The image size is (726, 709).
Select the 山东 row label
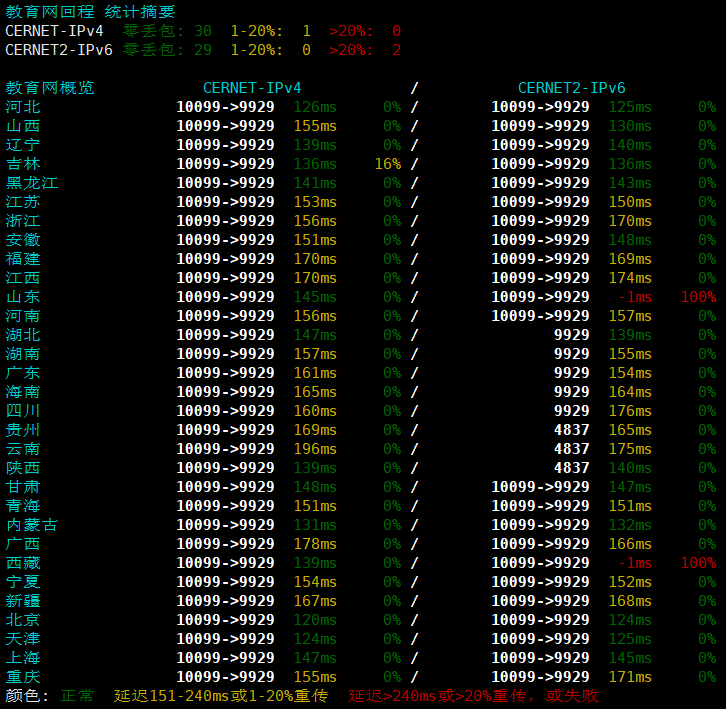tap(23, 297)
